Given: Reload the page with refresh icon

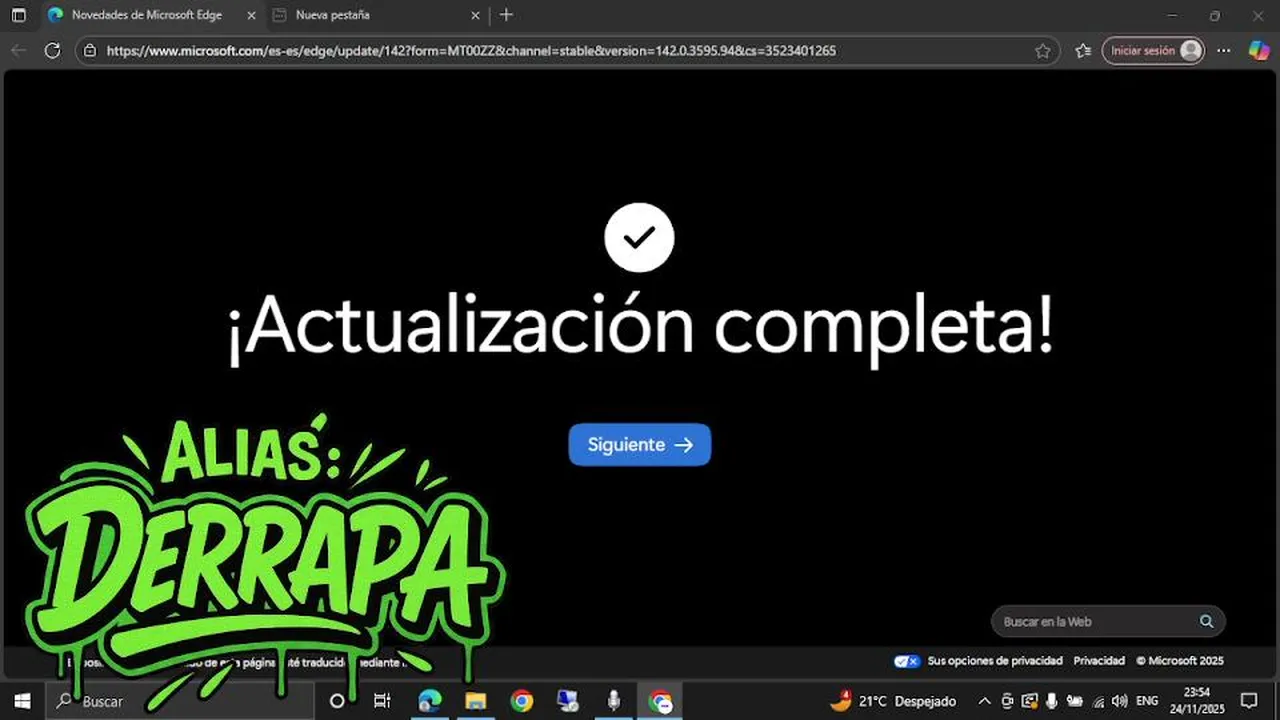Looking at the screenshot, I should point(52,50).
